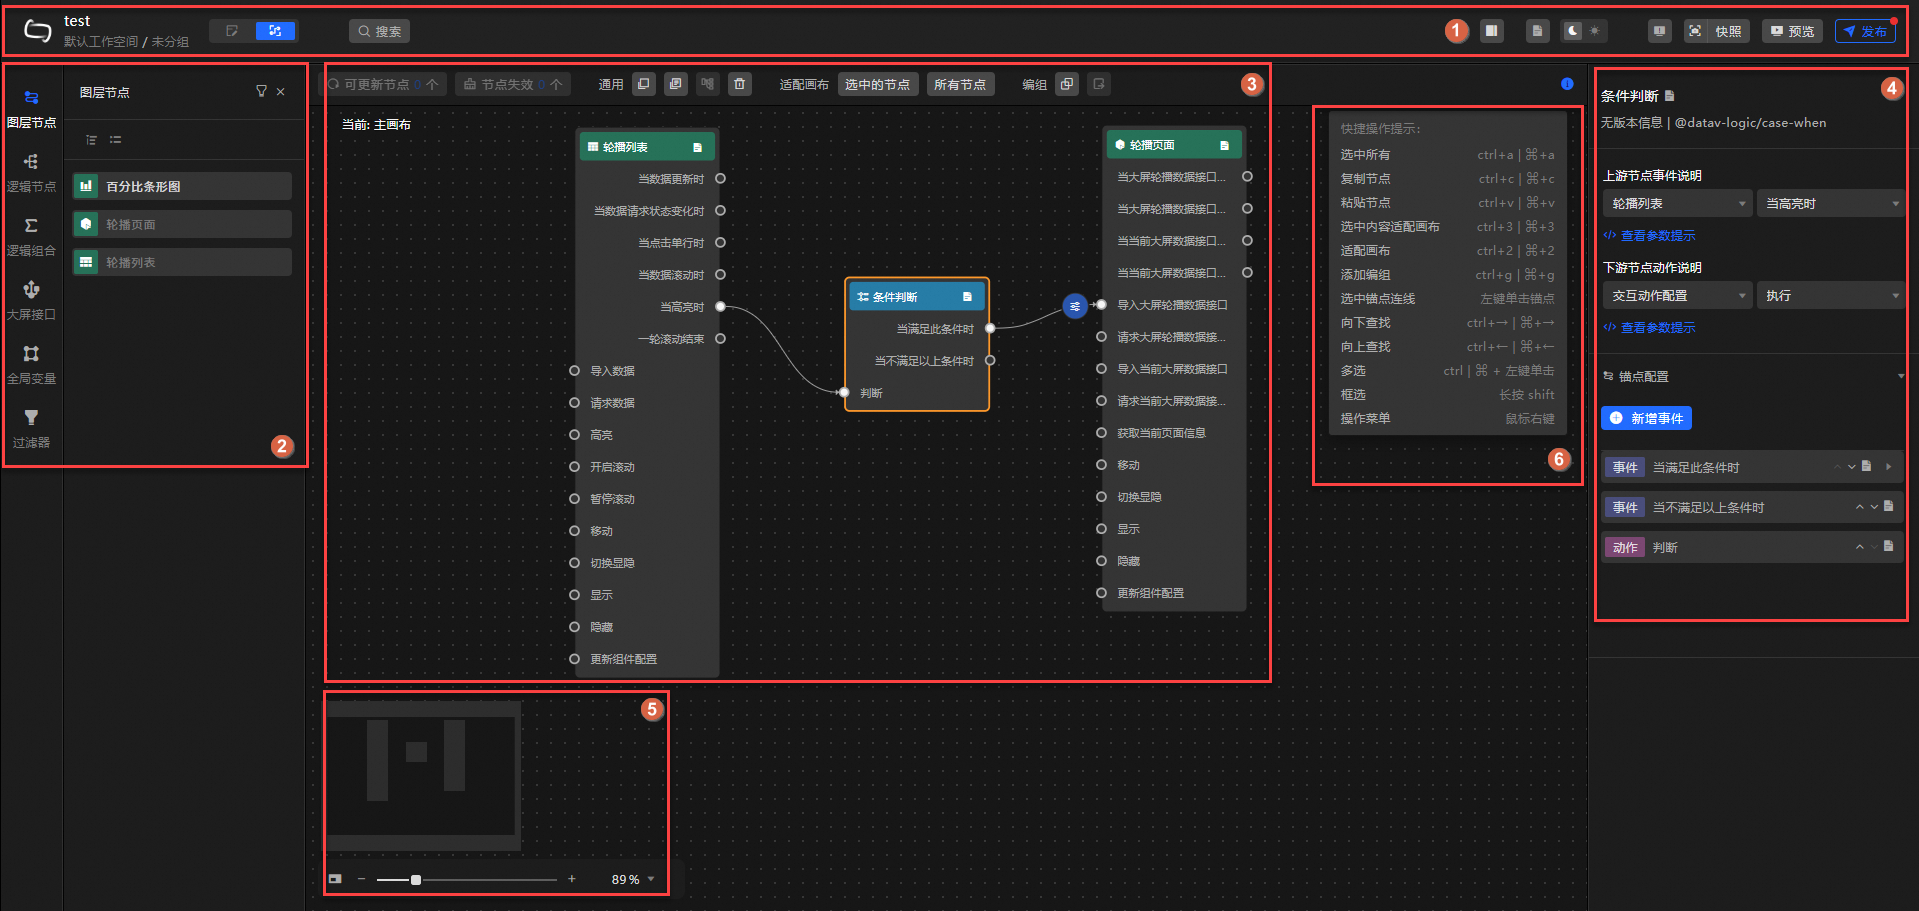Screen dimensions: 1919x911
Task: Collapse the 锚点配置 section
Action: [1901, 376]
